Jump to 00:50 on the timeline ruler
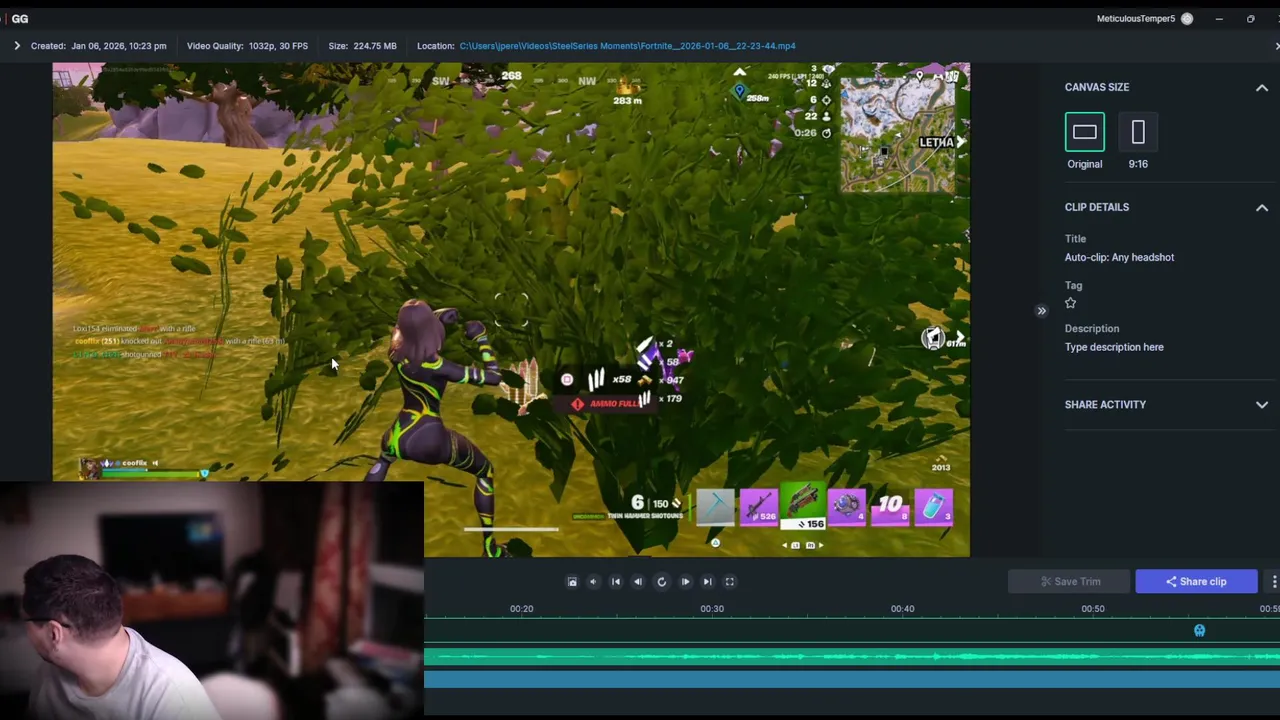 point(1093,608)
